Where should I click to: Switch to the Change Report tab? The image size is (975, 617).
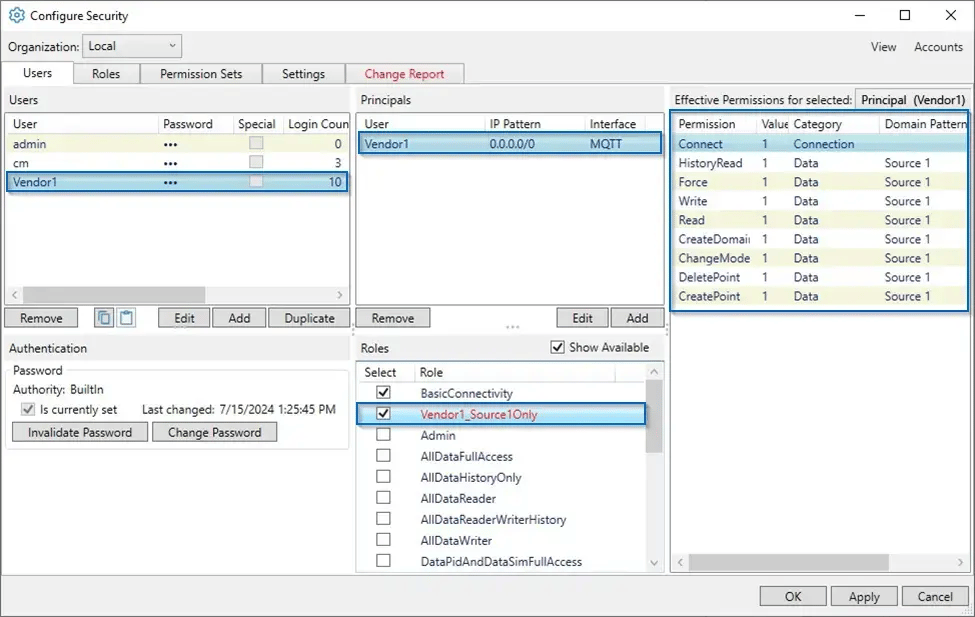pos(404,73)
